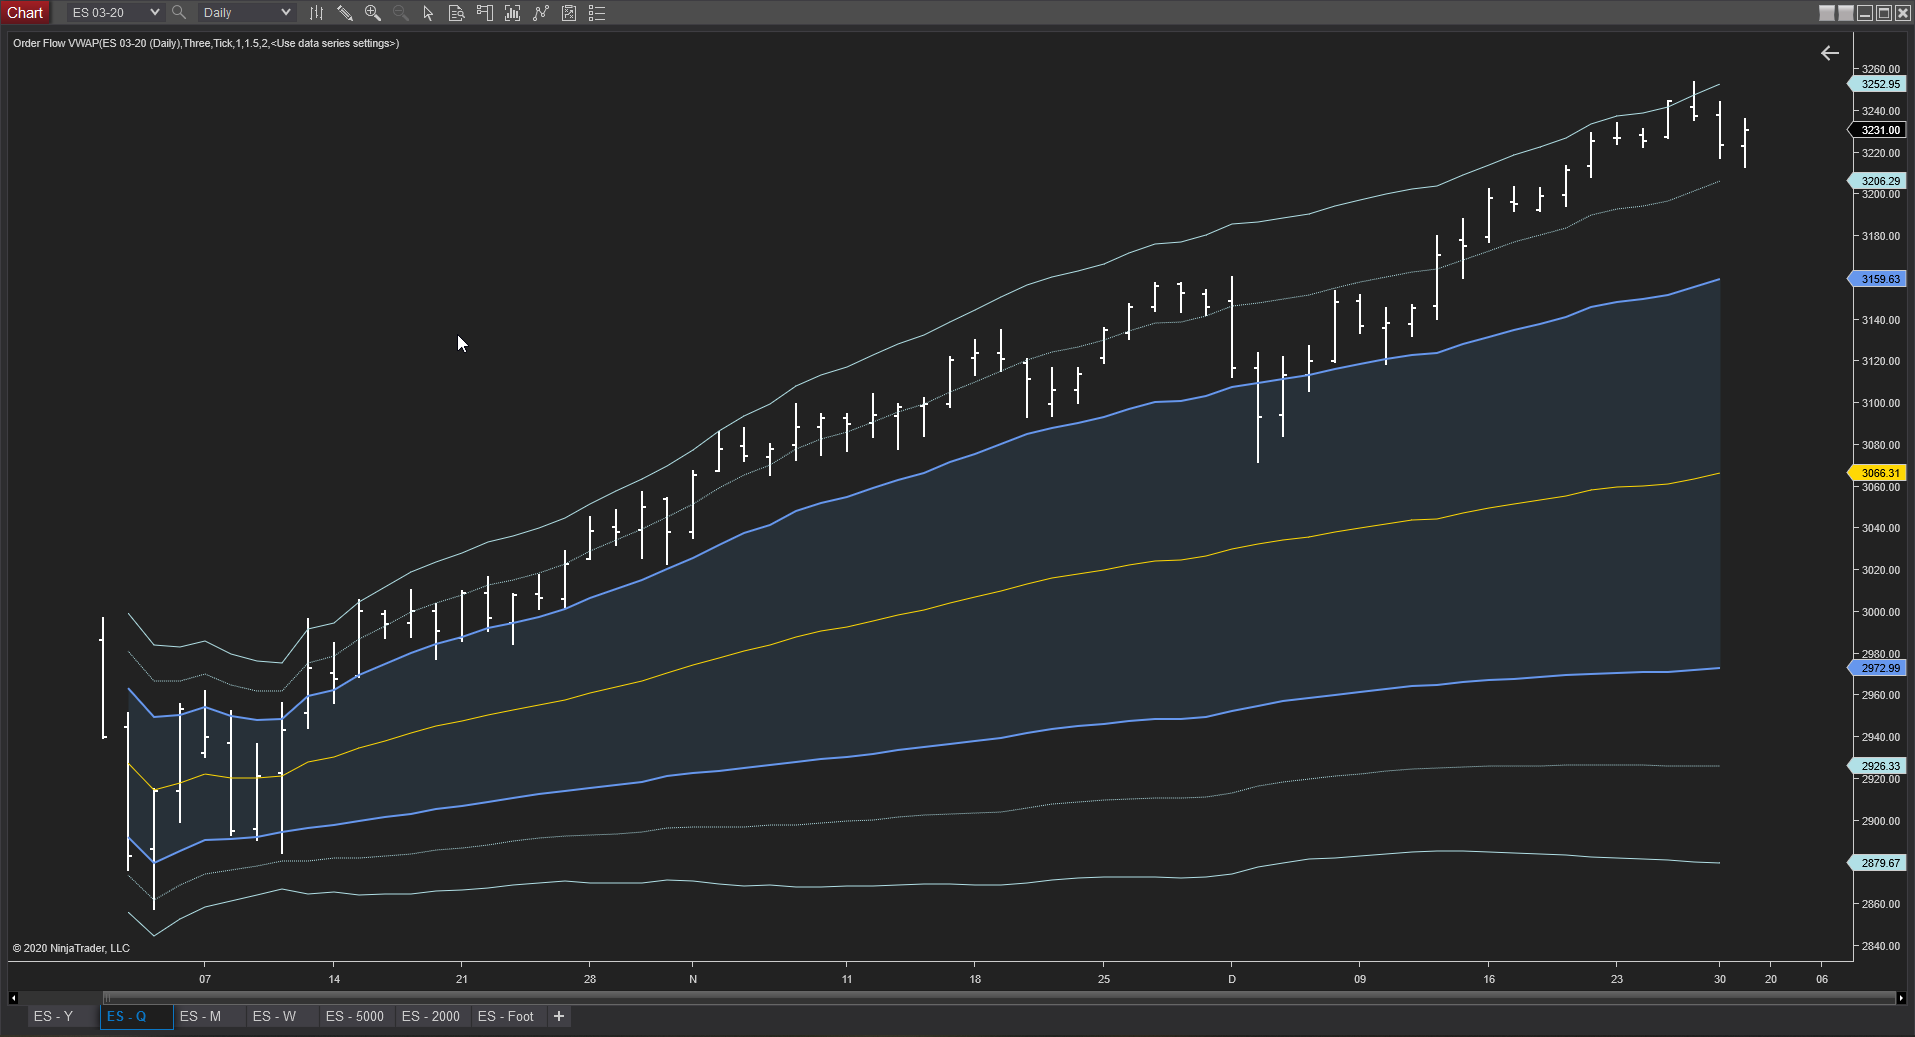Open the Indicators toolbar icon
Viewport: 1915px width, 1037px height.
click(512, 12)
